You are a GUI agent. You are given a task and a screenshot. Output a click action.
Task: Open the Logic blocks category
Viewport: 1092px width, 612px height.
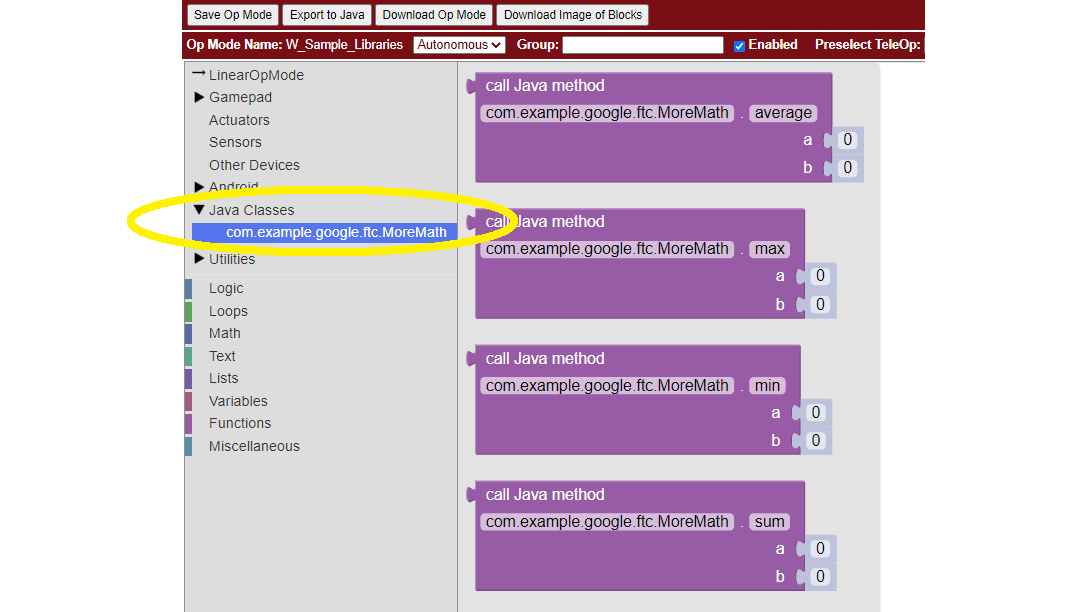click(x=226, y=288)
